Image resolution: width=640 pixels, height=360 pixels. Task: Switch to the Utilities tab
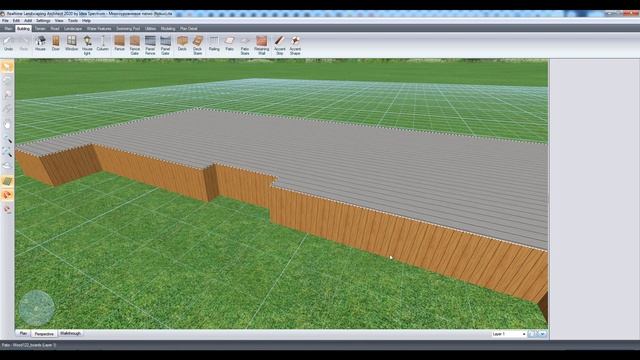click(x=150, y=29)
